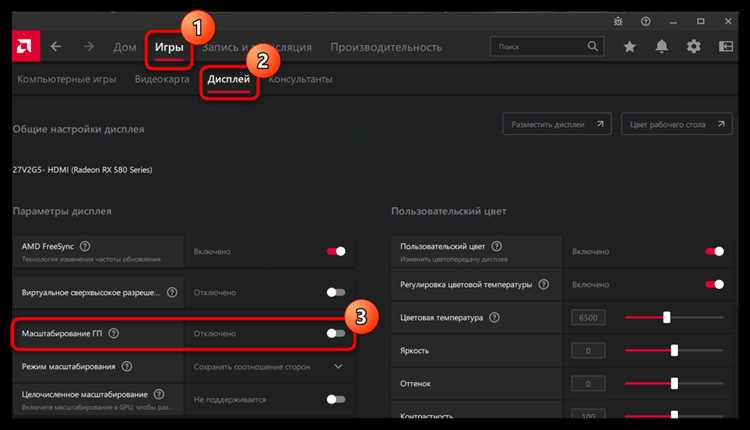Screen dimensions: 750x430
Task: Click the search magnifier icon
Action: click(592, 46)
